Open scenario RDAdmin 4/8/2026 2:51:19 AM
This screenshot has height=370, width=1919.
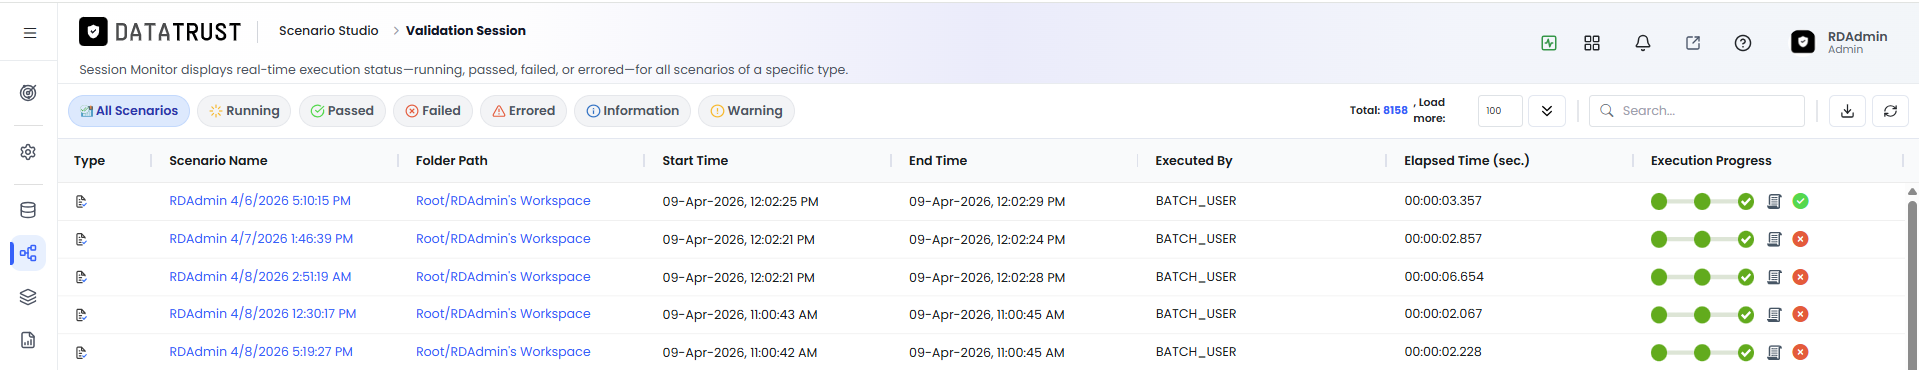pos(260,277)
